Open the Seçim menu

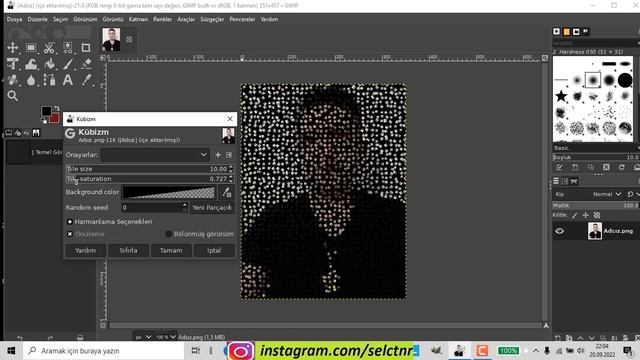[x=60, y=19]
